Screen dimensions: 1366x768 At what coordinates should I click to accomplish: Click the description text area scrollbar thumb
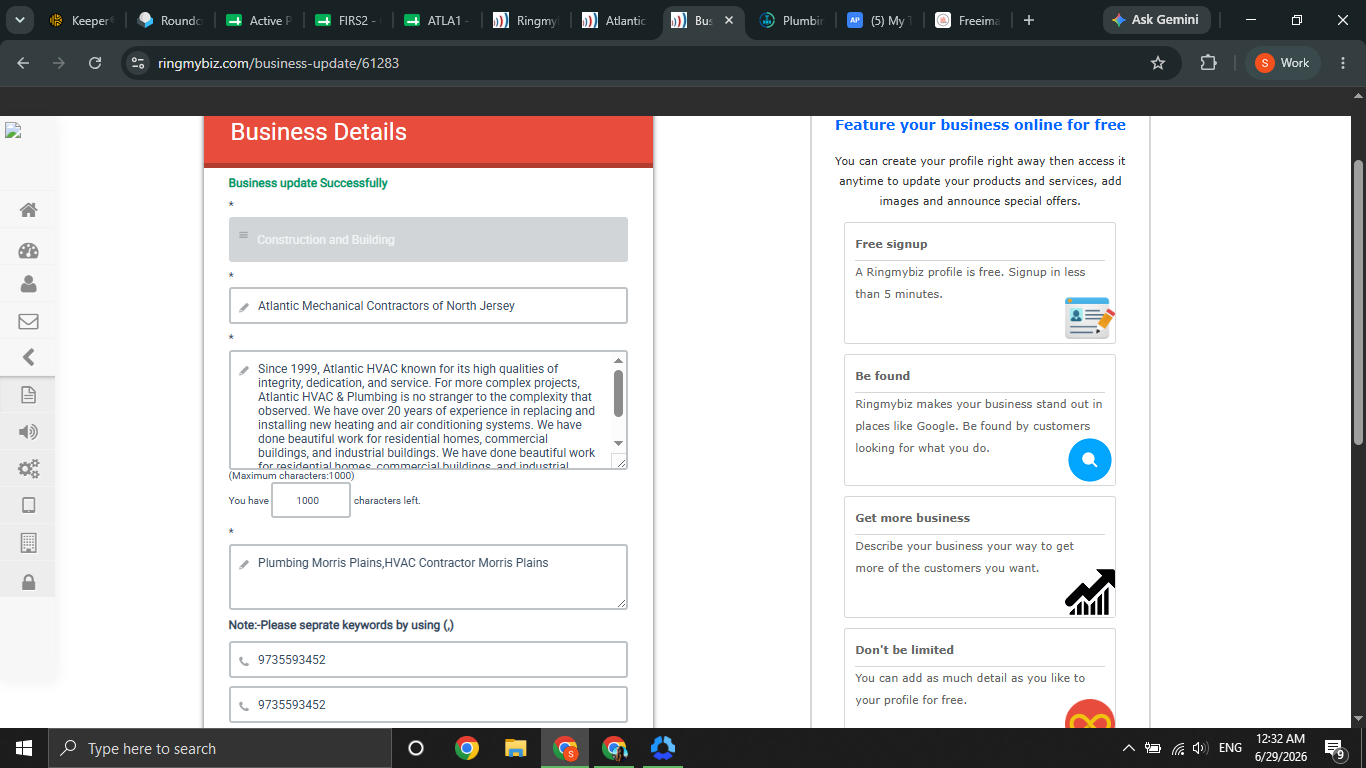pyautogui.click(x=618, y=393)
